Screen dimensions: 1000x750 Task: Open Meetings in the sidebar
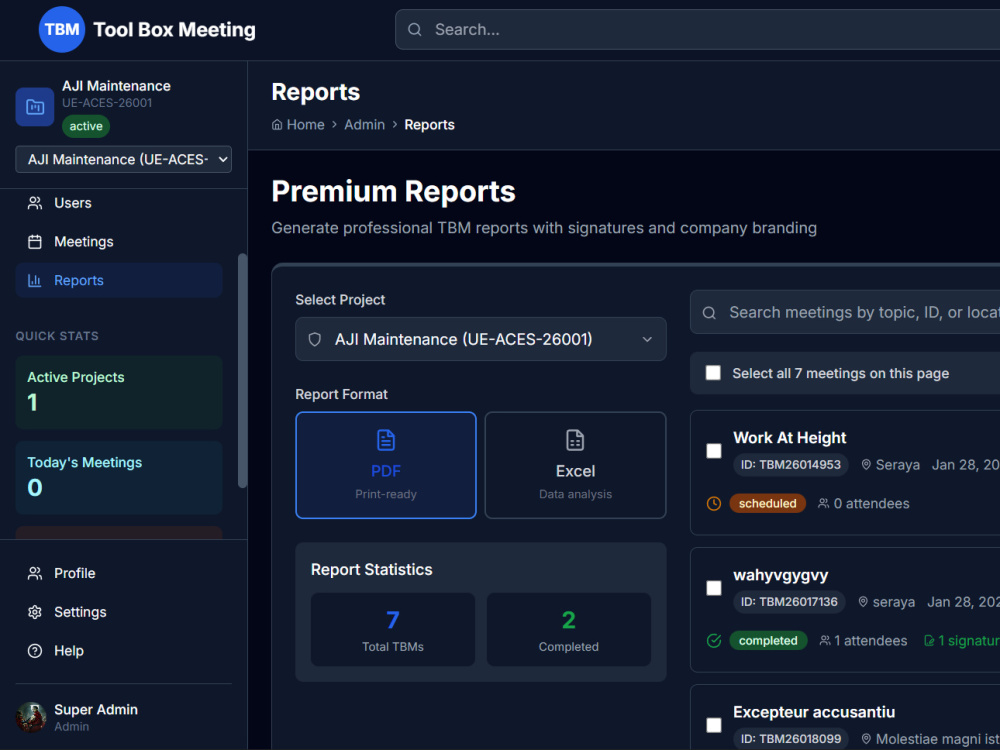coord(119,242)
